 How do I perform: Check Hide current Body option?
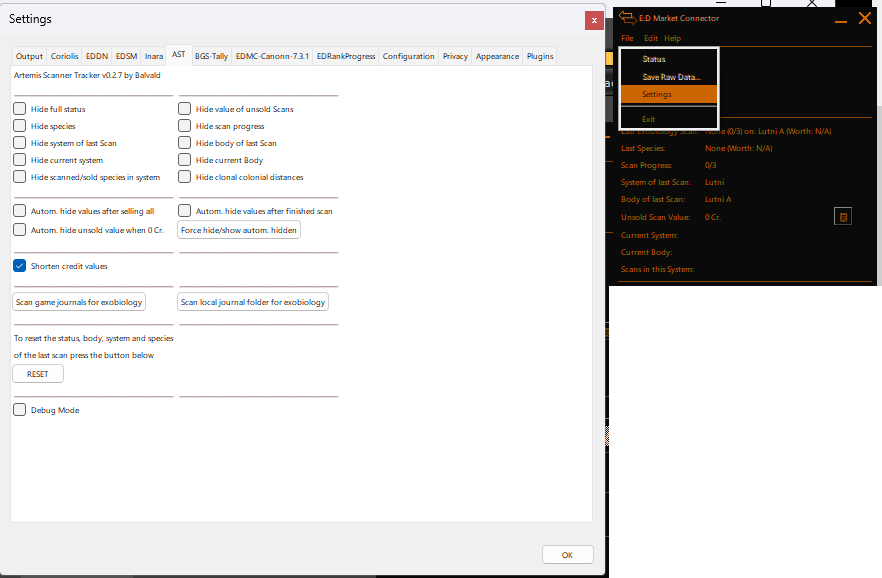[x=184, y=160]
